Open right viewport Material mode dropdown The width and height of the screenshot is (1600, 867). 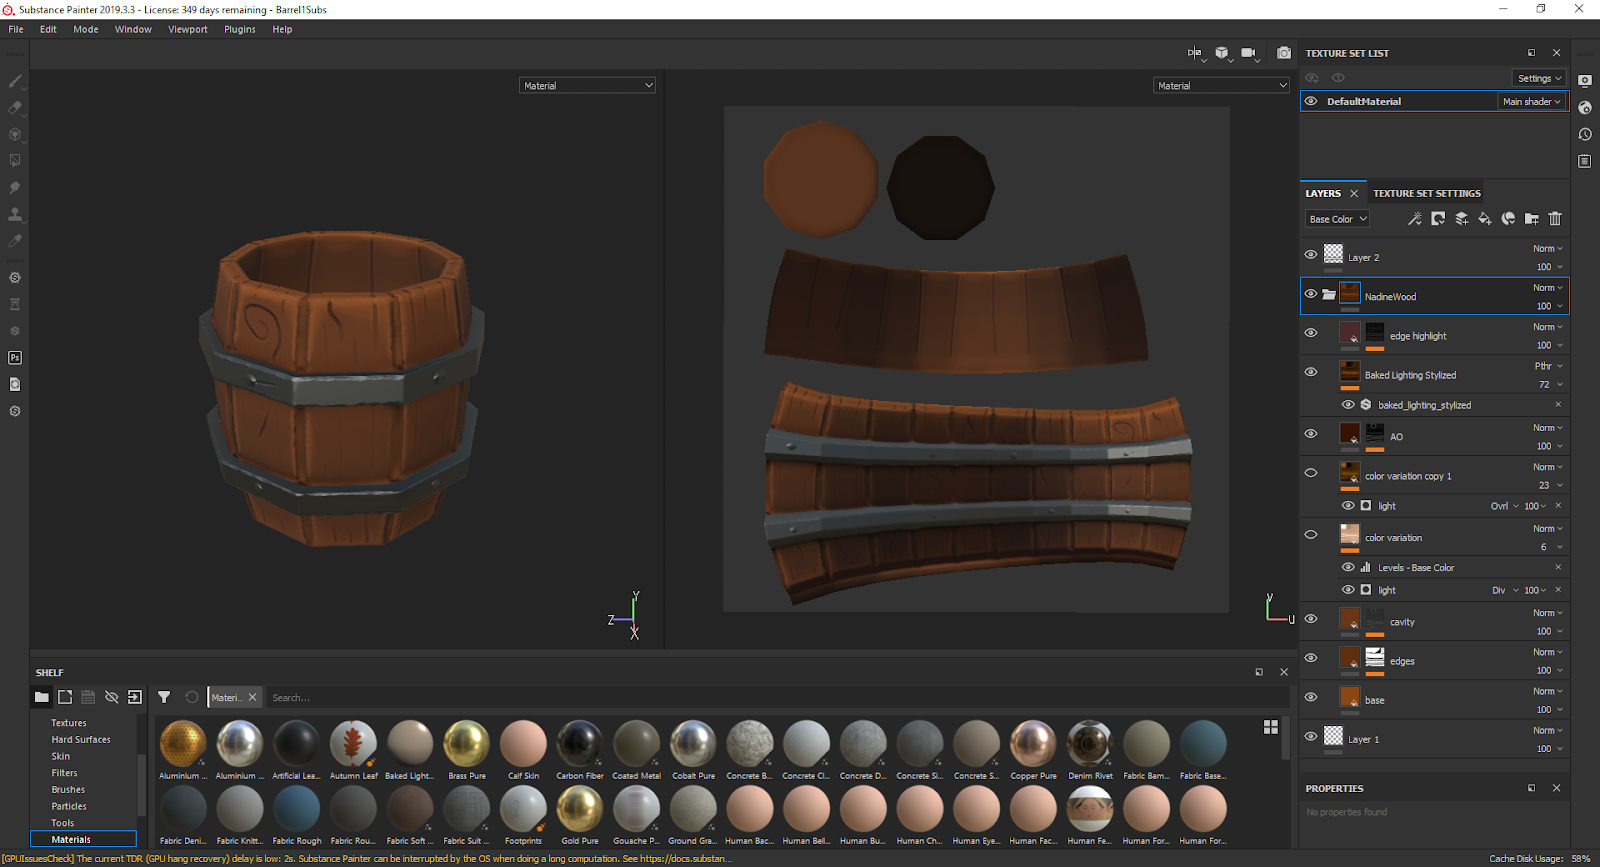click(x=1221, y=86)
